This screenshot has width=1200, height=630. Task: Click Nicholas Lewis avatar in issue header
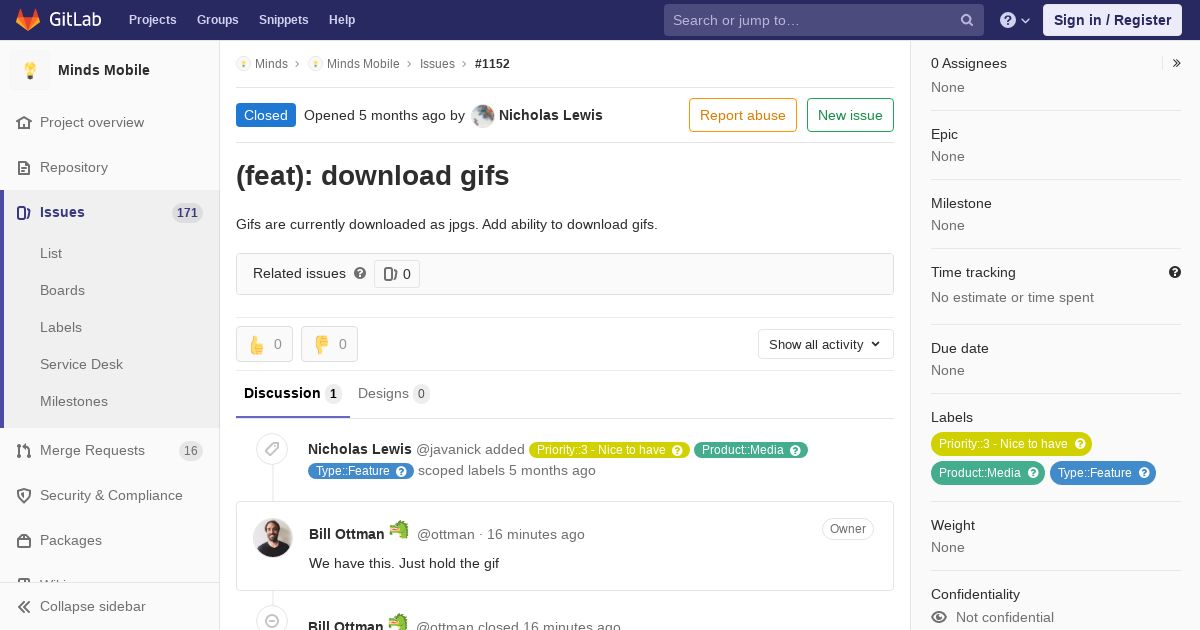coord(483,115)
